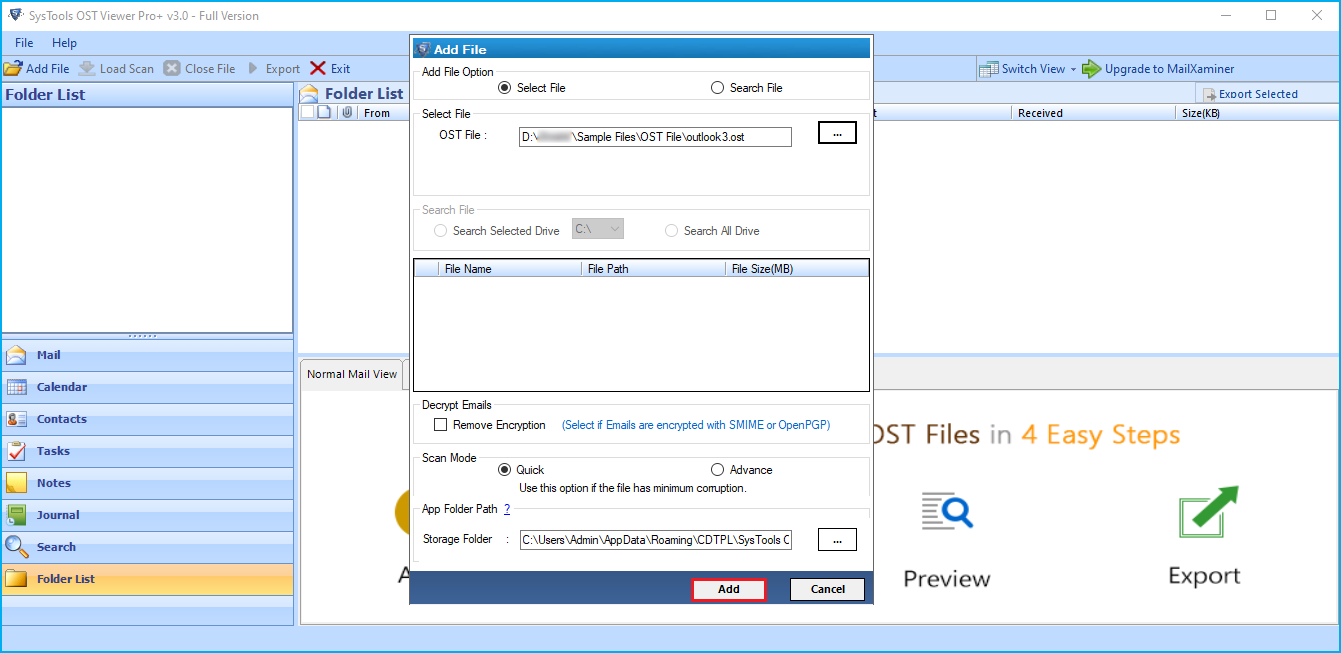The image size is (1341, 653).
Task: Browse Storage Folder with ... button
Action: pyautogui.click(x=837, y=540)
